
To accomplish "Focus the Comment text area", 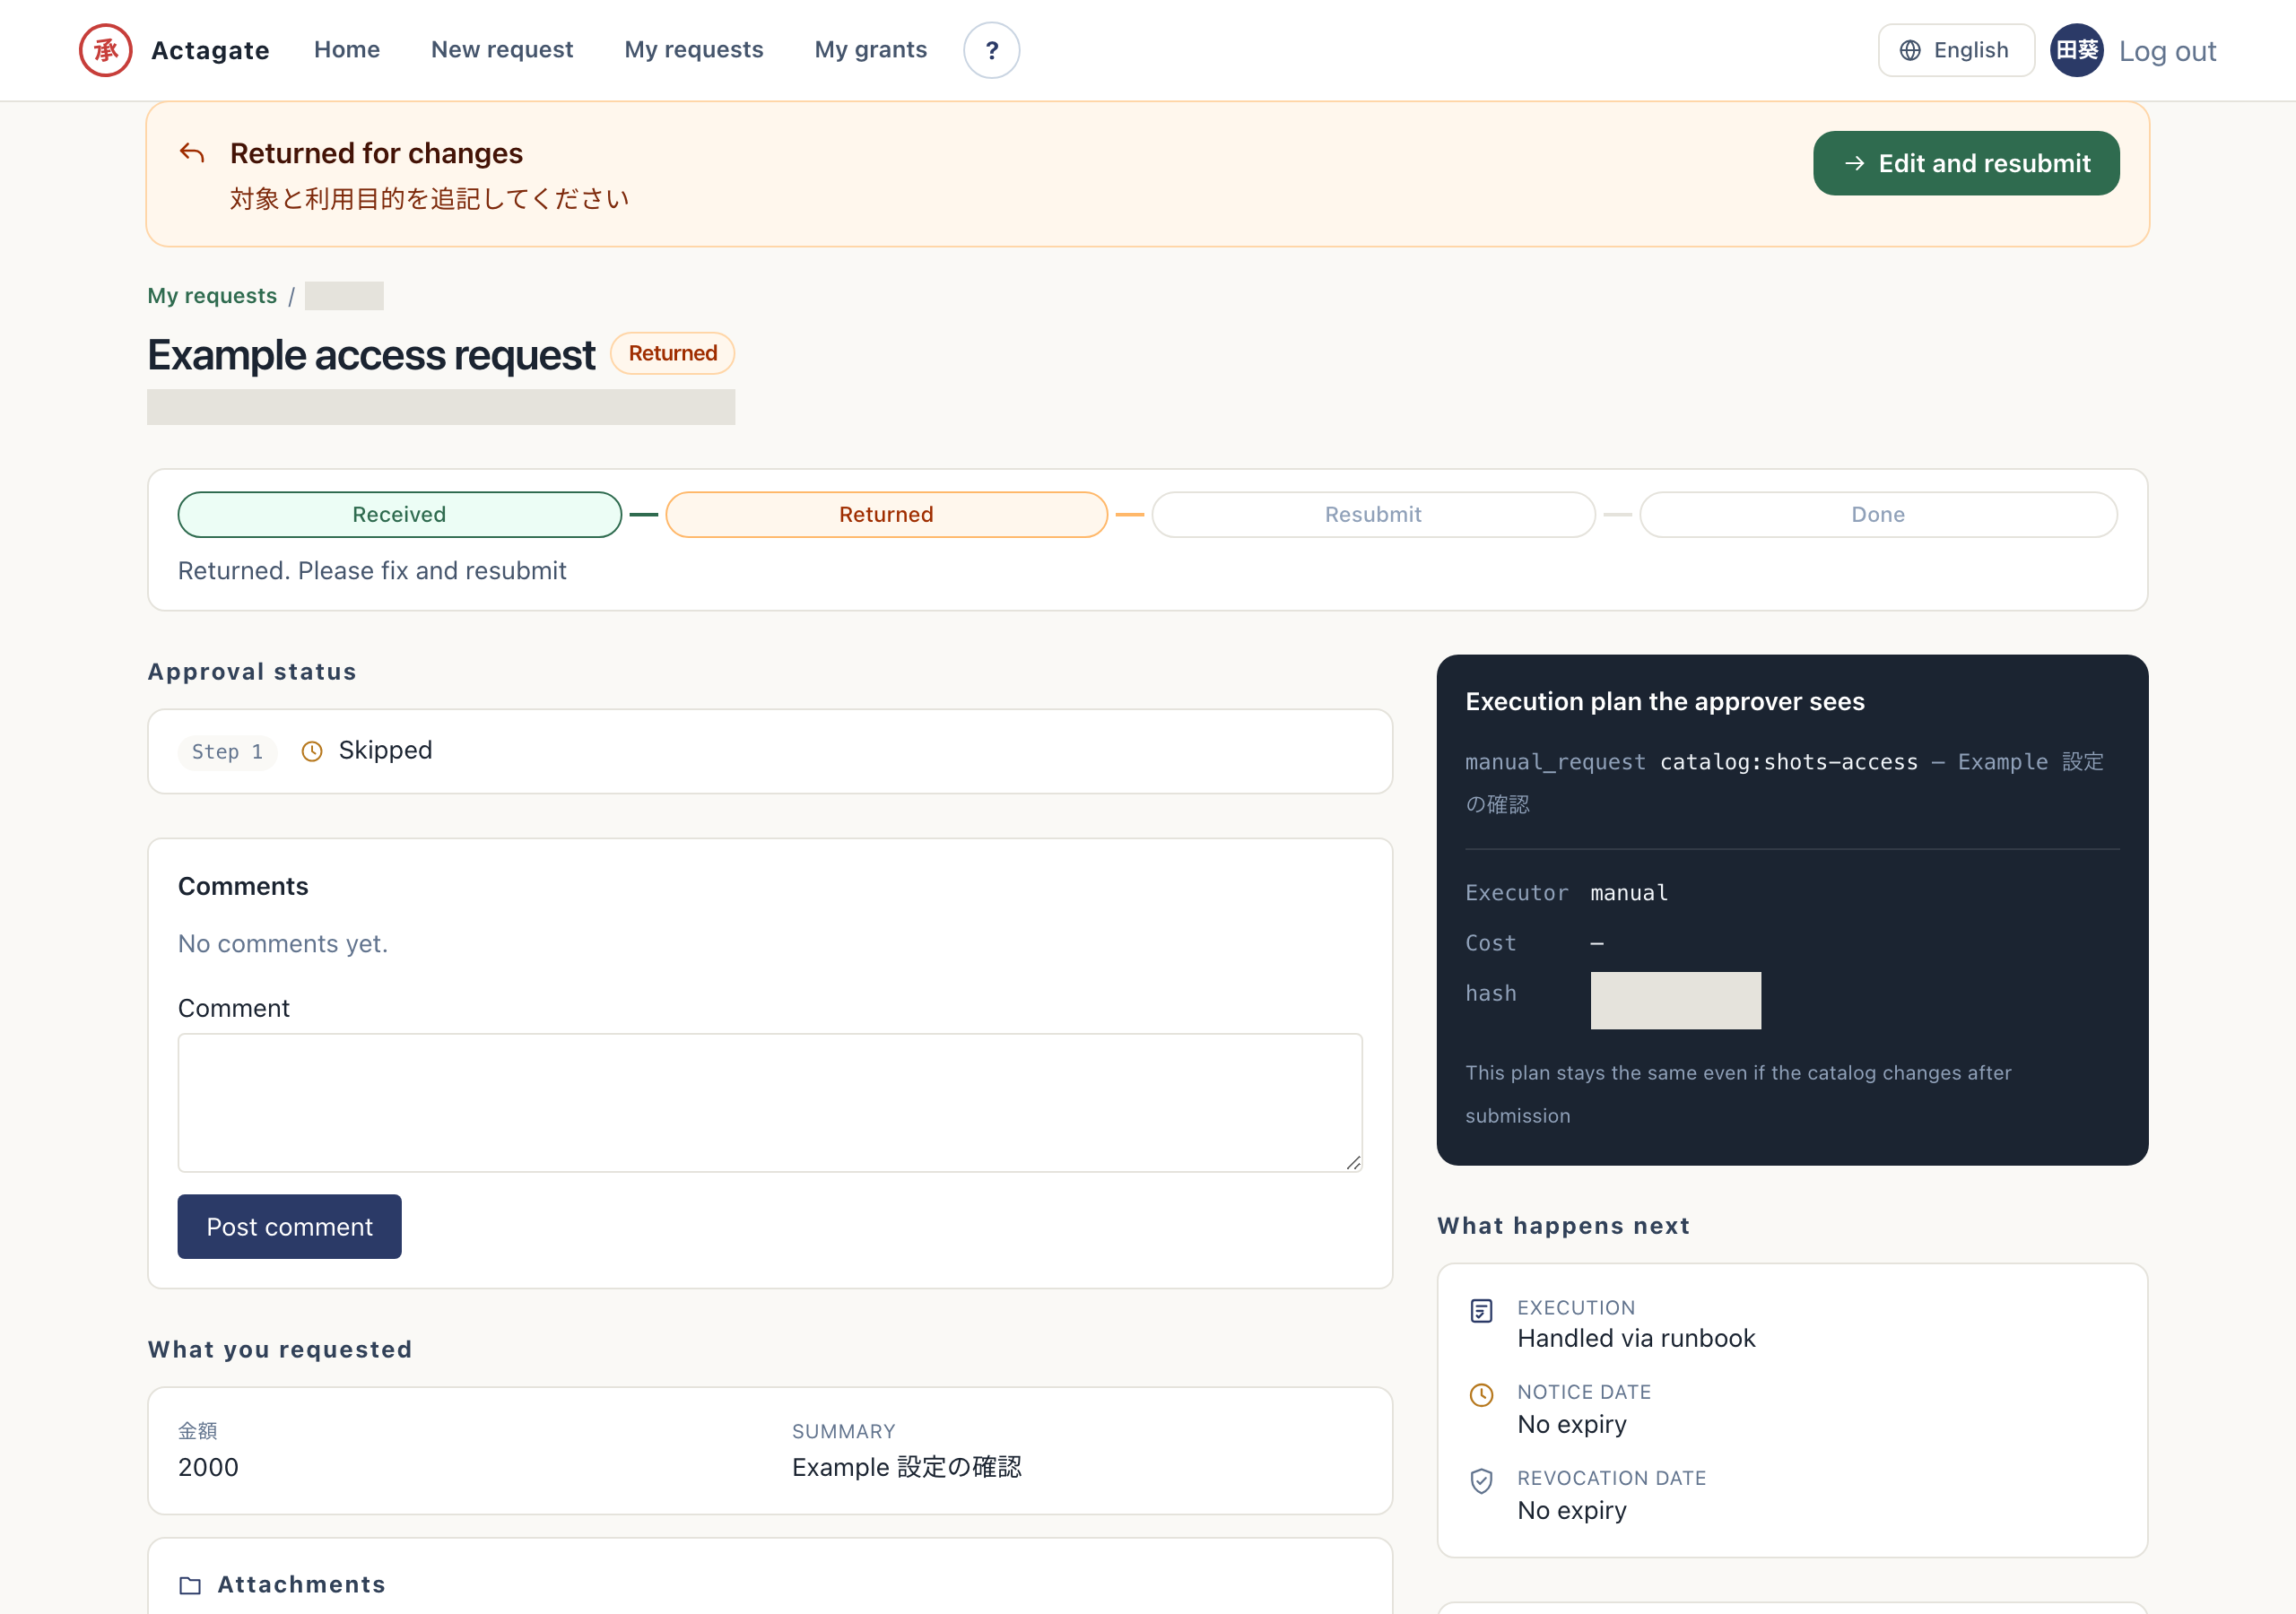I will (770, 1102).
